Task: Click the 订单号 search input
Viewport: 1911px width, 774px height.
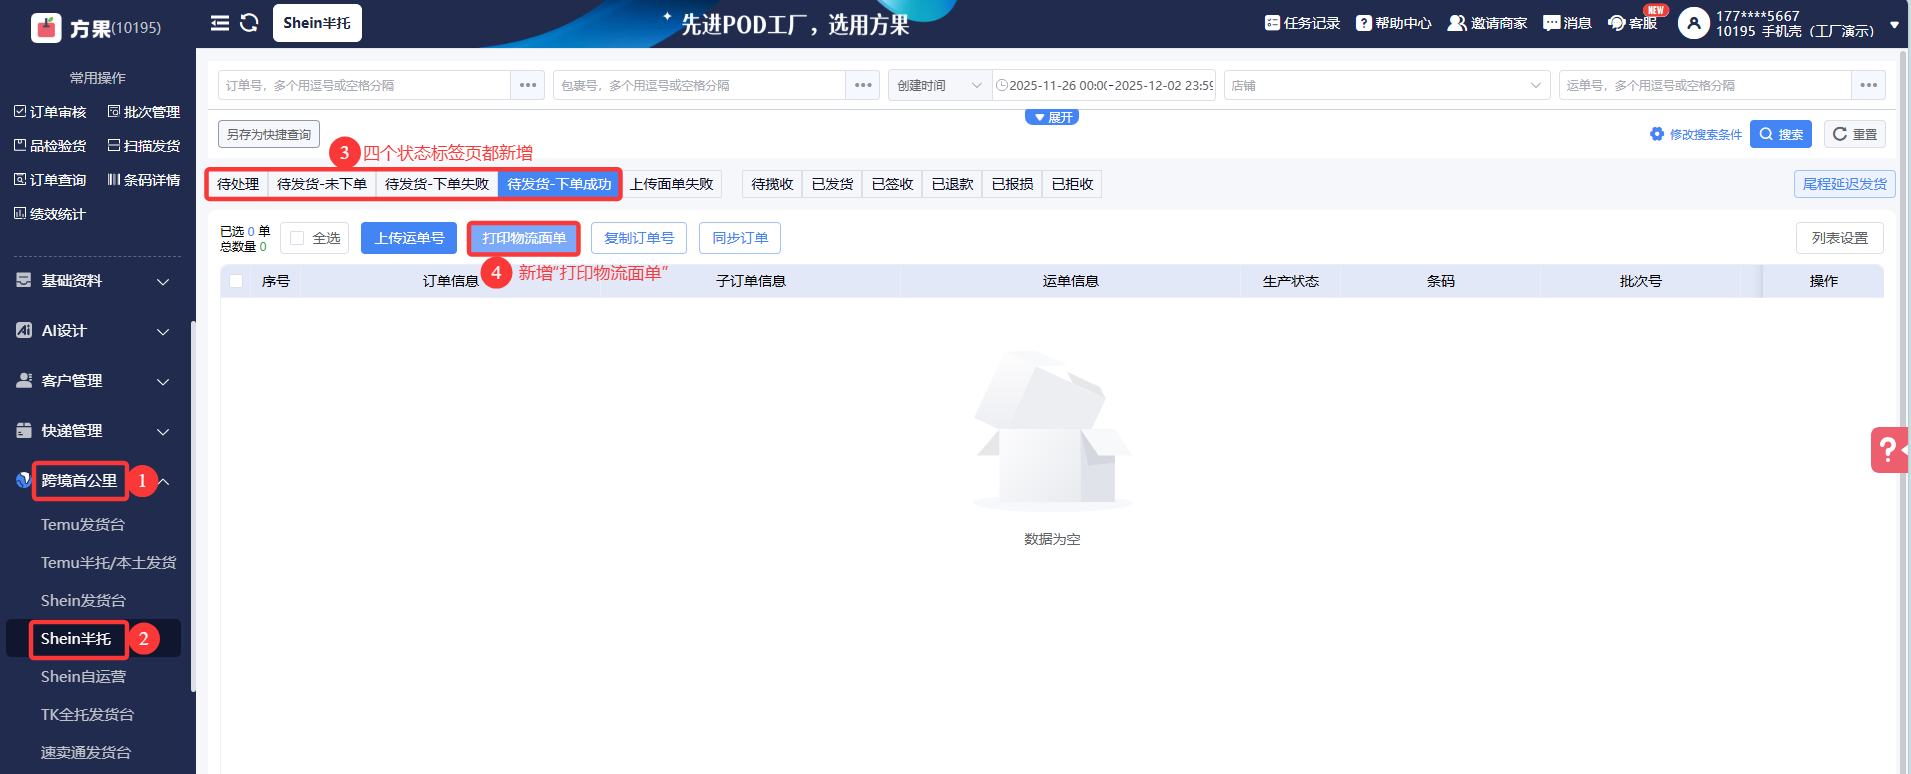Action: coord(364,85)
